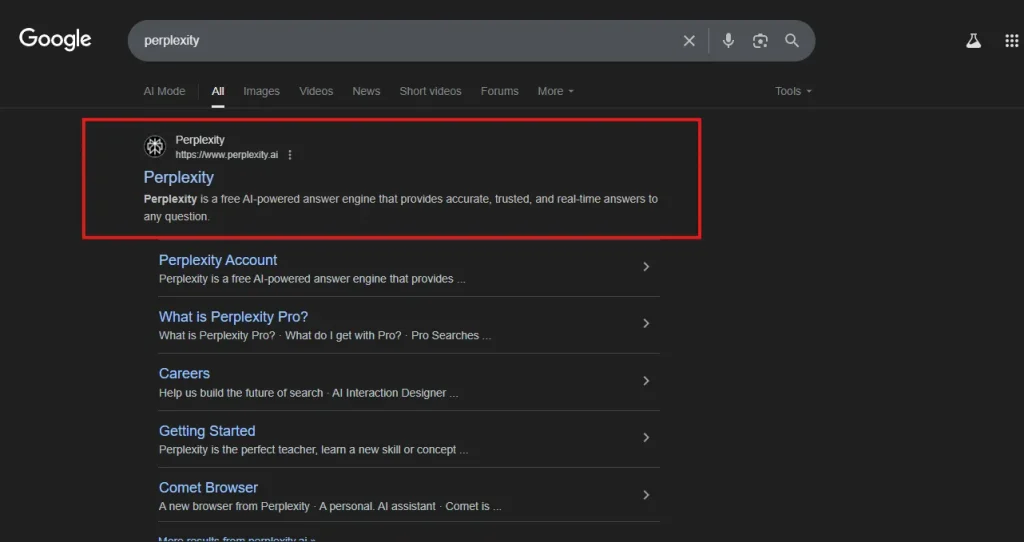Open the three-dot menu beside perplexity.ai URL
The width and height of the screenshot is (1024, 542).
click(290, 155)
